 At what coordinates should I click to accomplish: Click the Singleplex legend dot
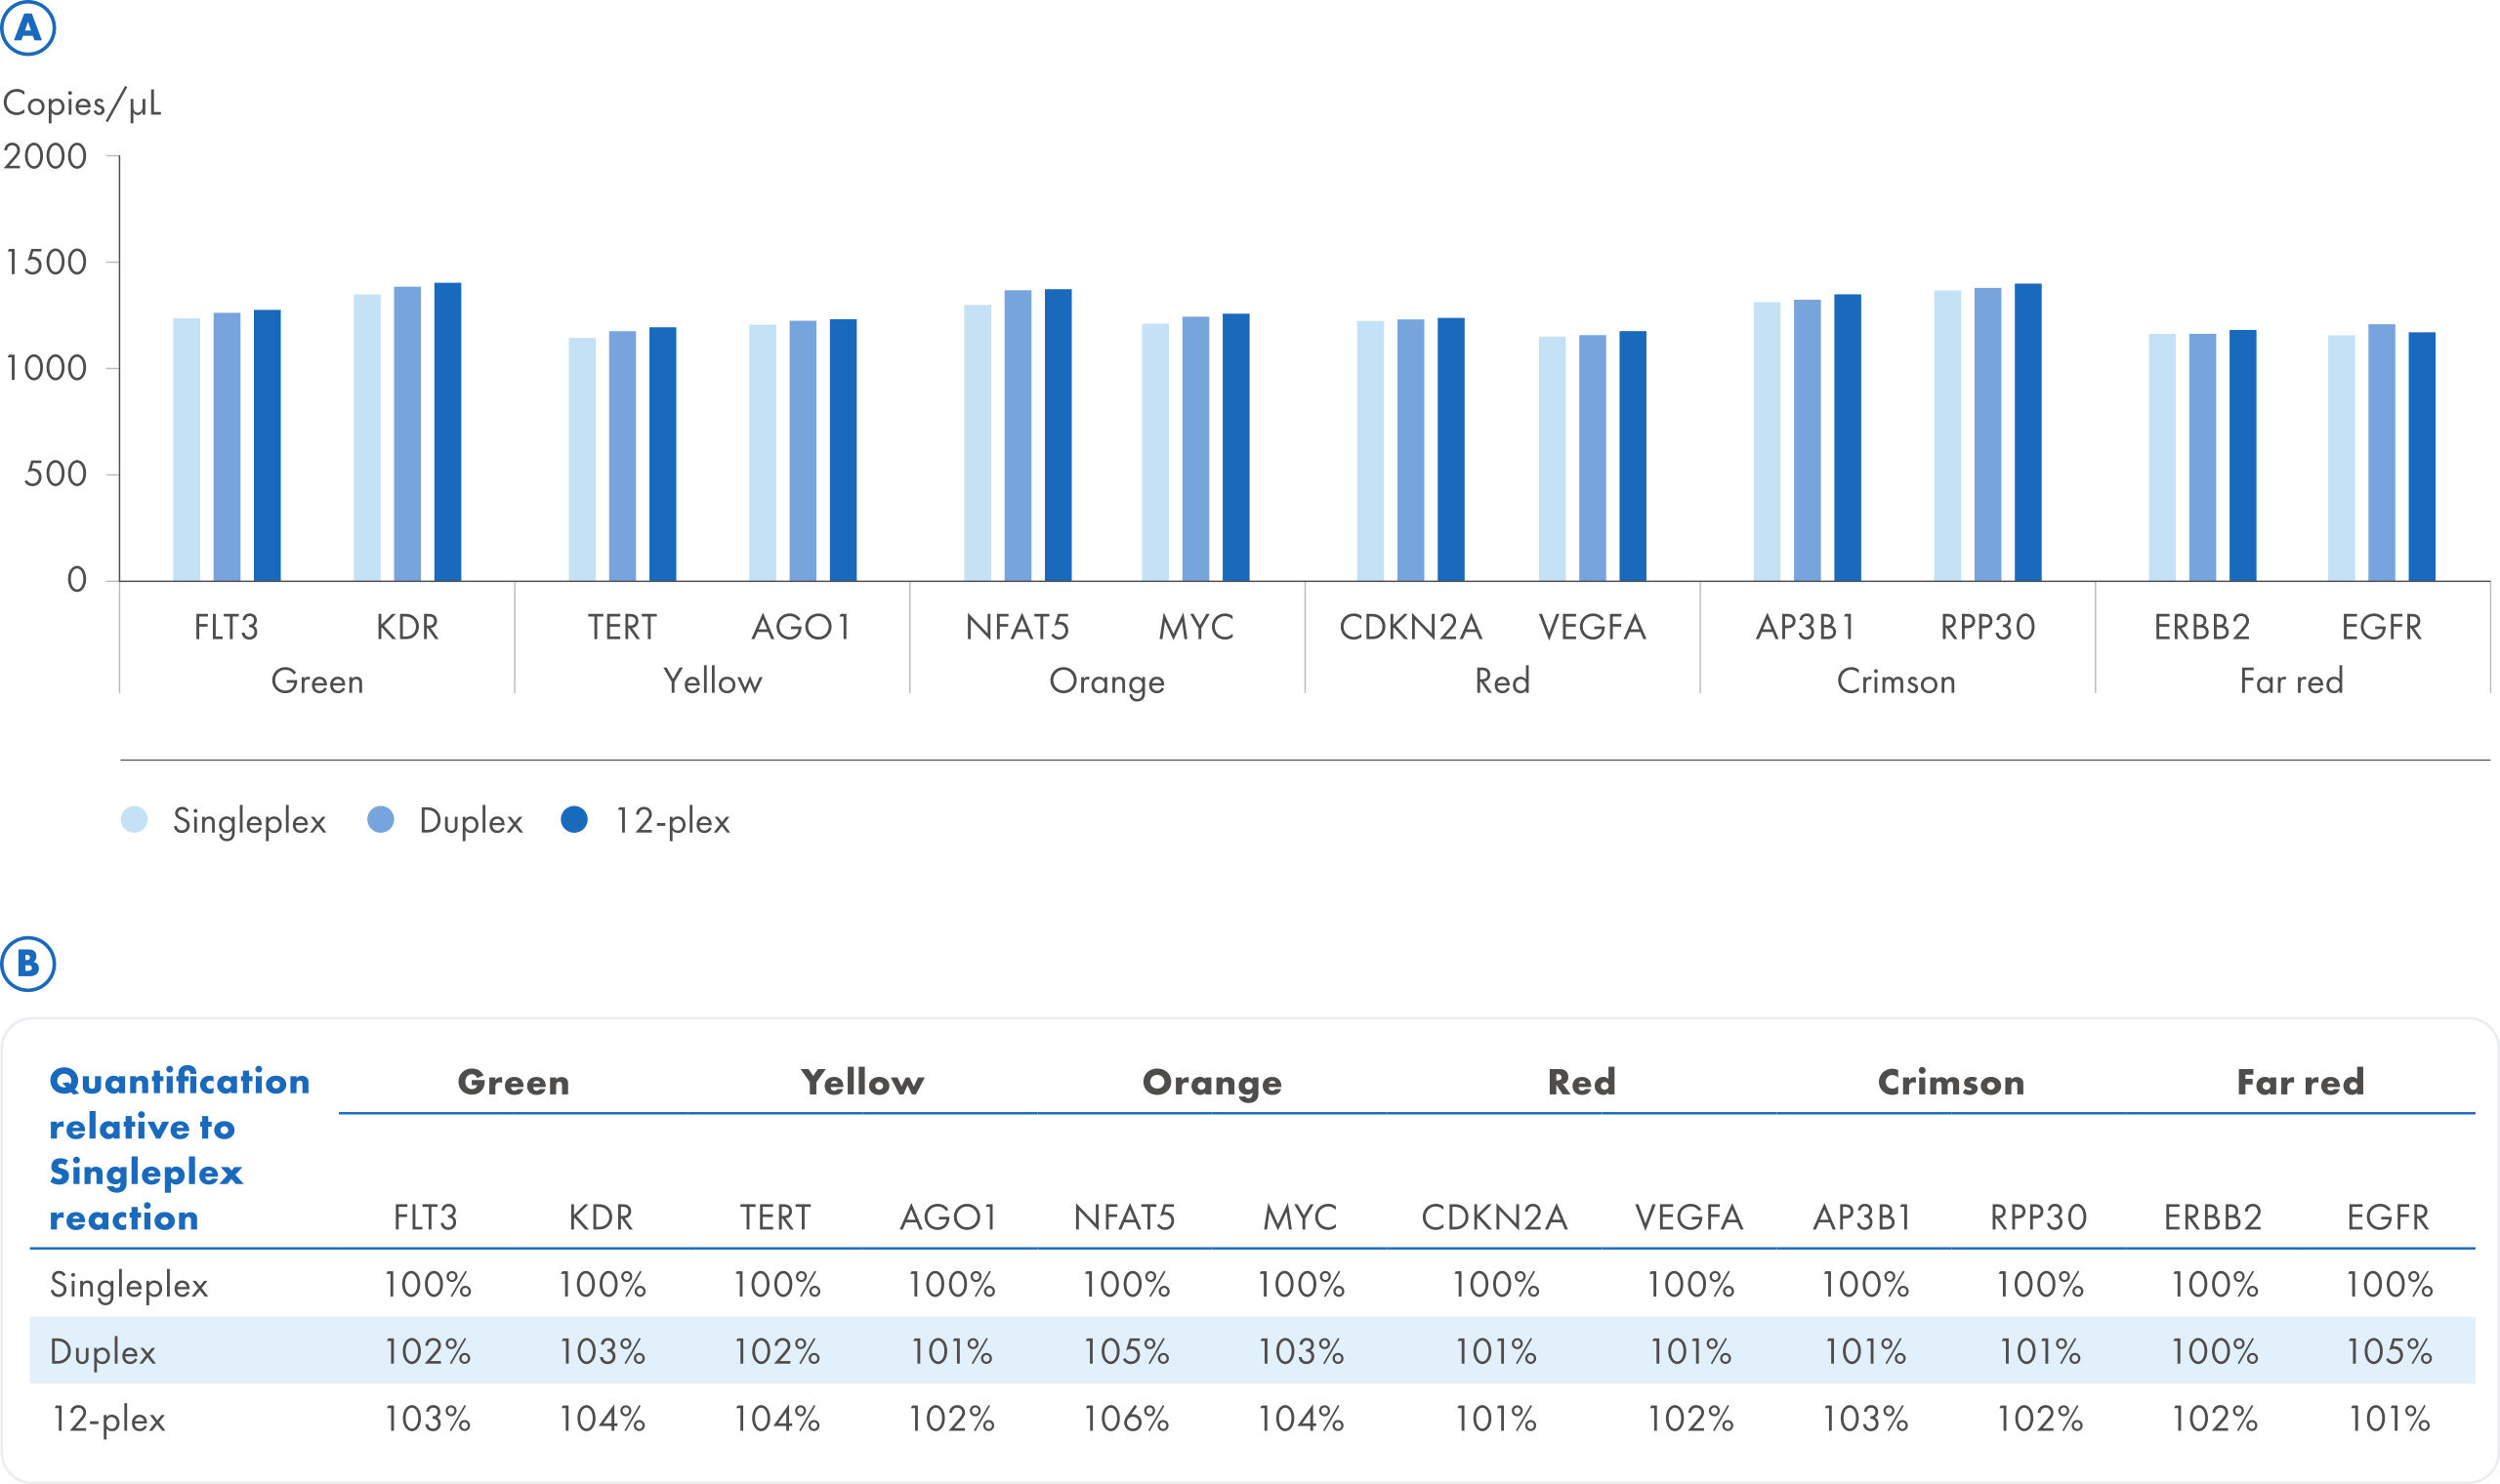click(134, 820)
